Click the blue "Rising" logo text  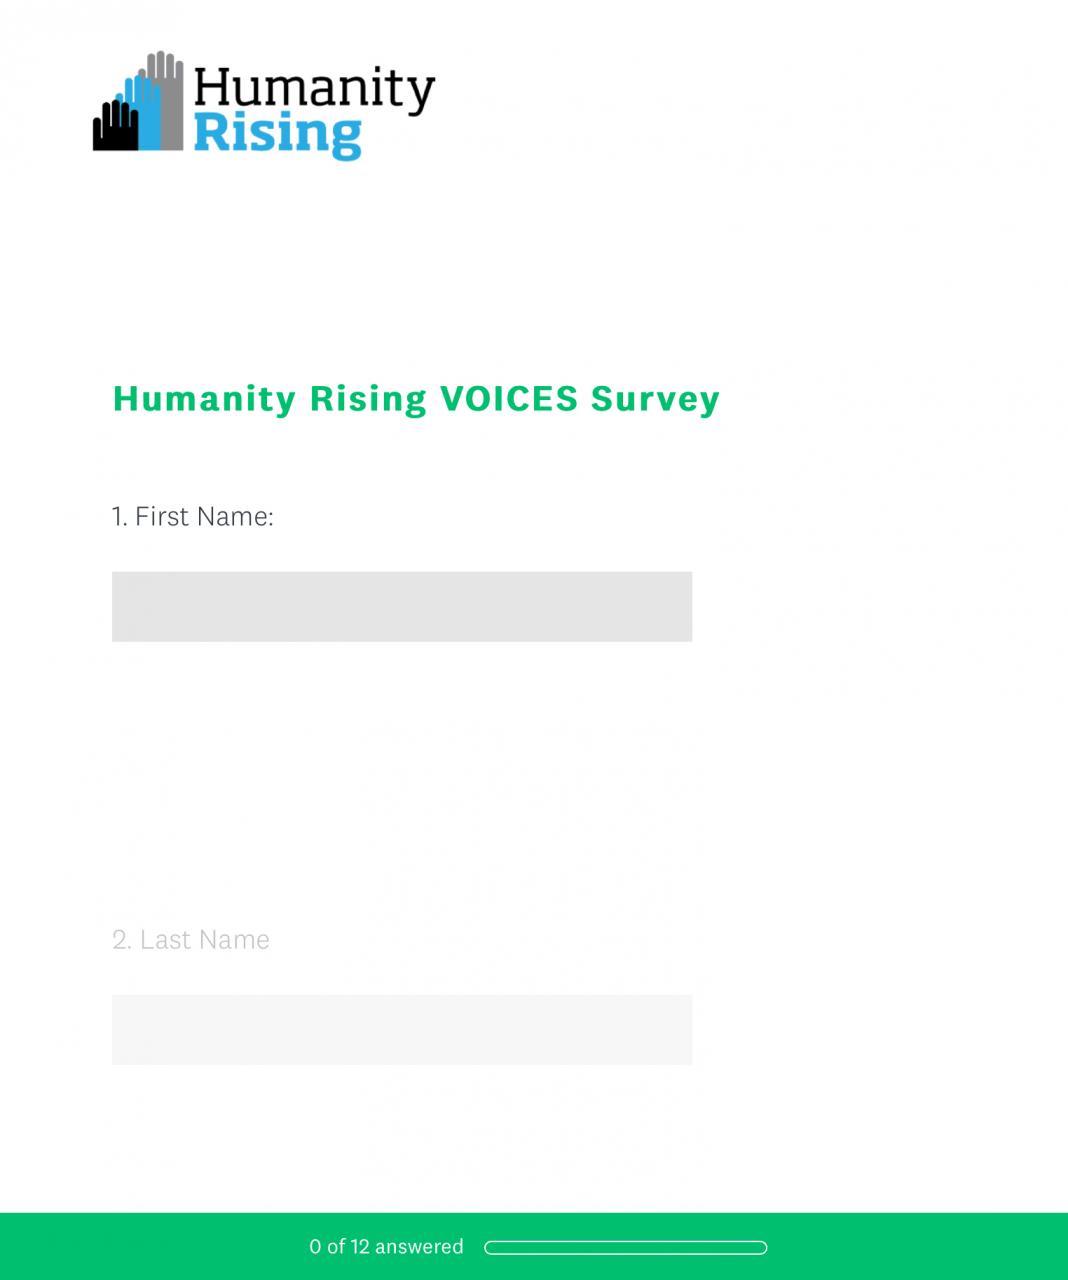point(277,136)
